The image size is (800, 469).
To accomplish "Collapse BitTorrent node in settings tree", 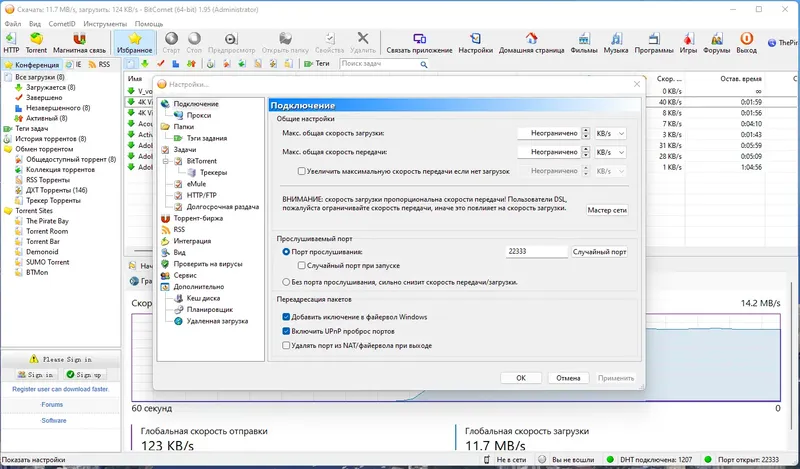I will [x=165, y=161].
